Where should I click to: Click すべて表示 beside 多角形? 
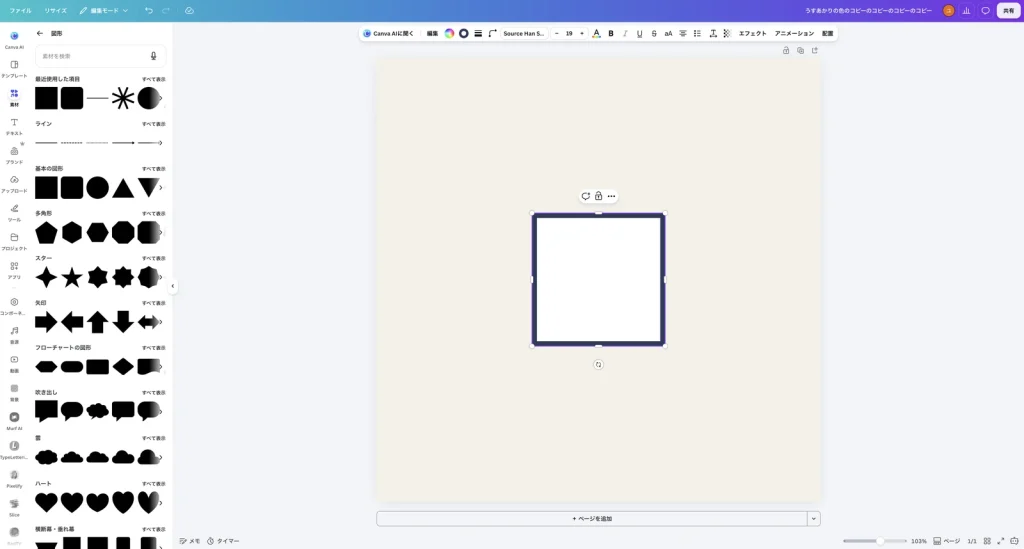tap(154, 213)
